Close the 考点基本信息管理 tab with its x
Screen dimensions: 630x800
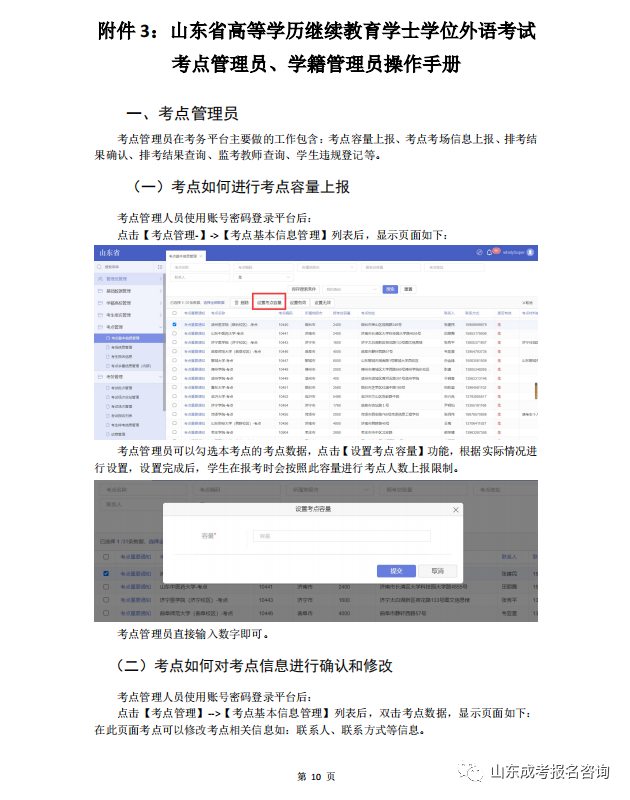(x=201, y=256)
